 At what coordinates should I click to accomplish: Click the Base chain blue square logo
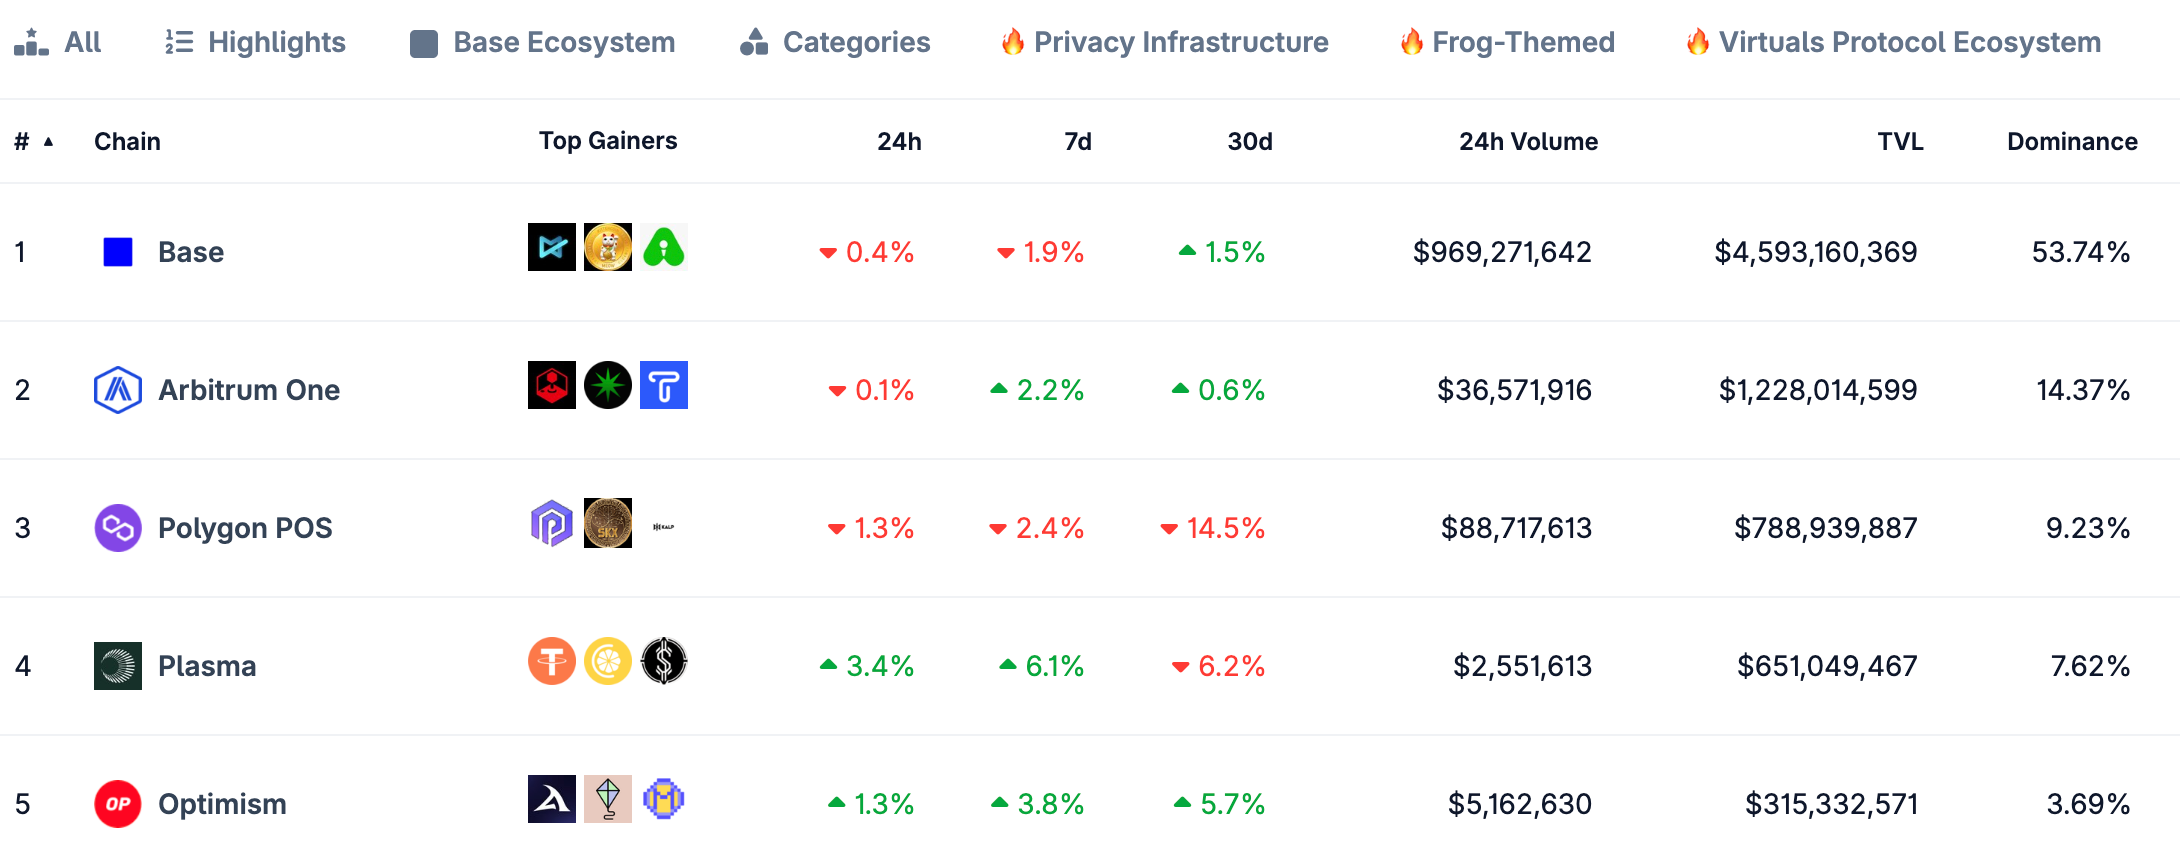pyautogui.click(x=118, y=252)
